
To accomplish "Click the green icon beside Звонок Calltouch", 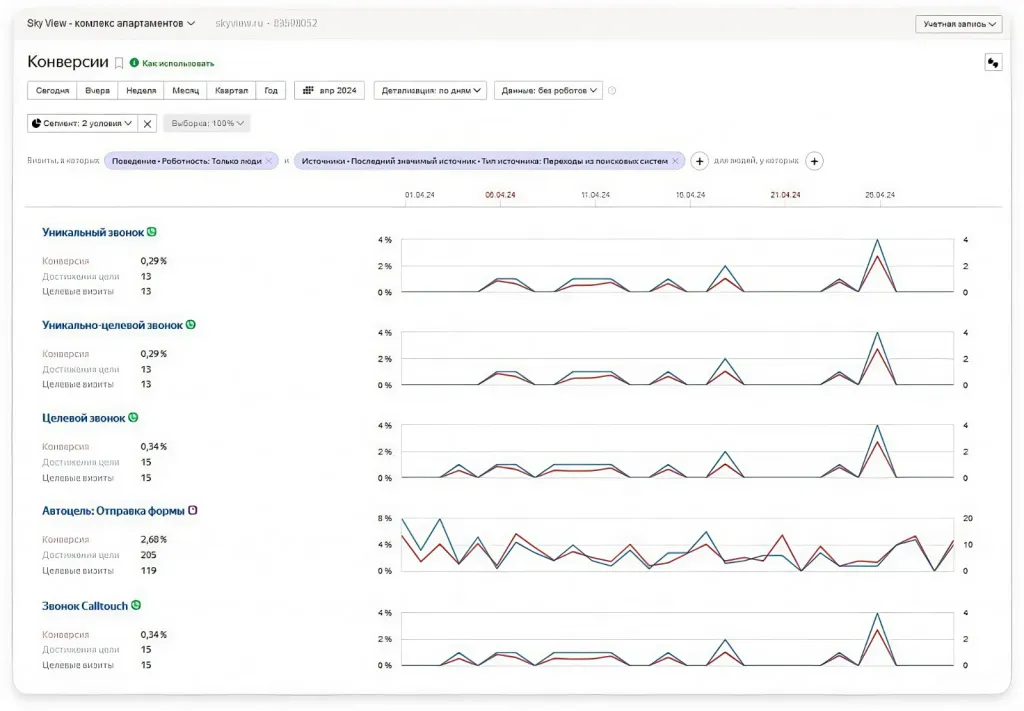I will (x=136, y=605).
